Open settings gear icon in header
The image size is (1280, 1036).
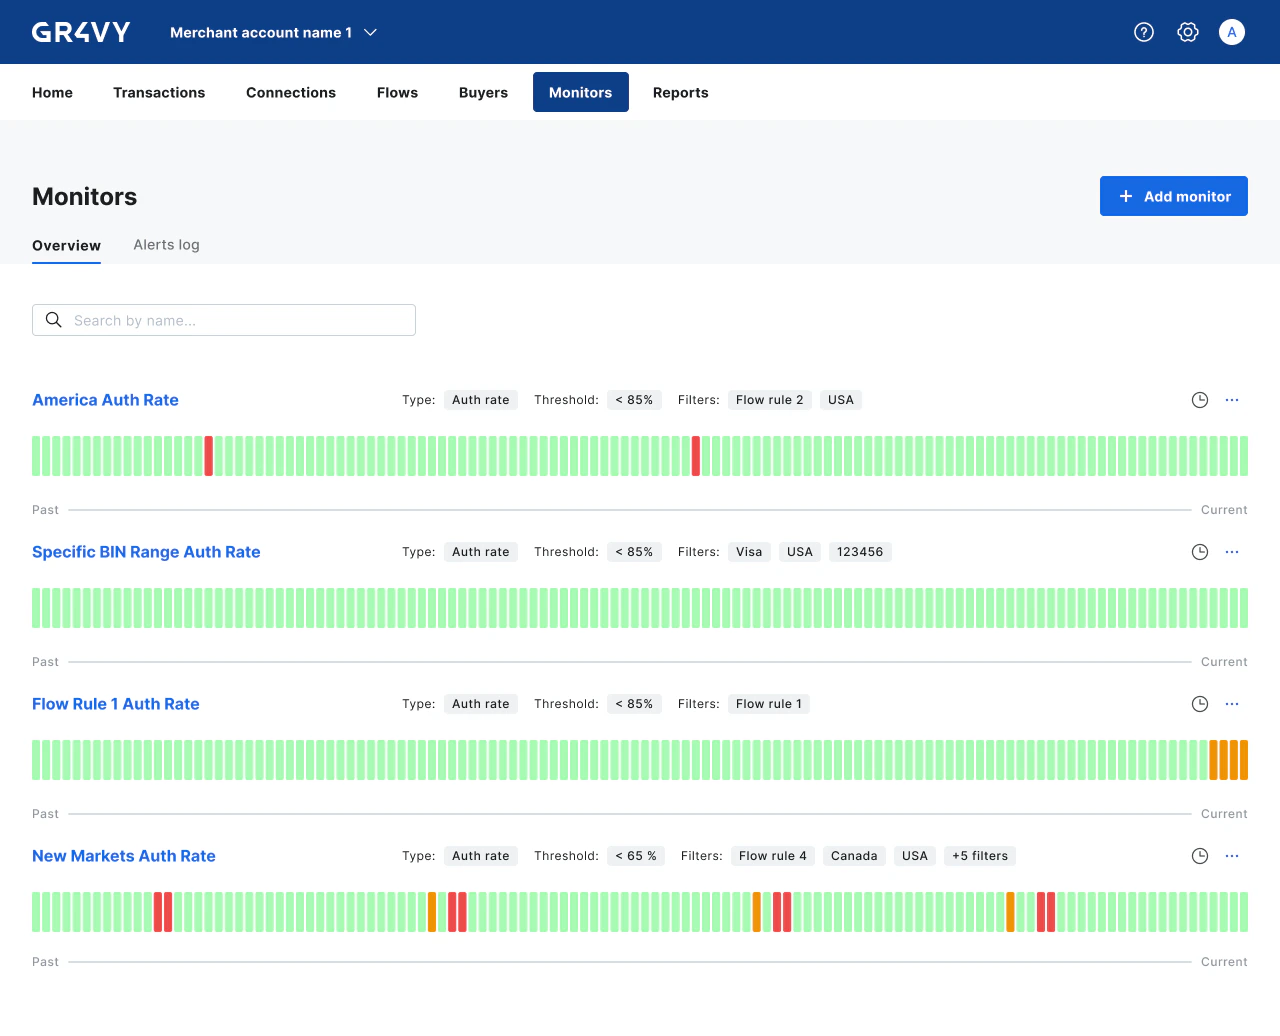[x=1188, y=32]
